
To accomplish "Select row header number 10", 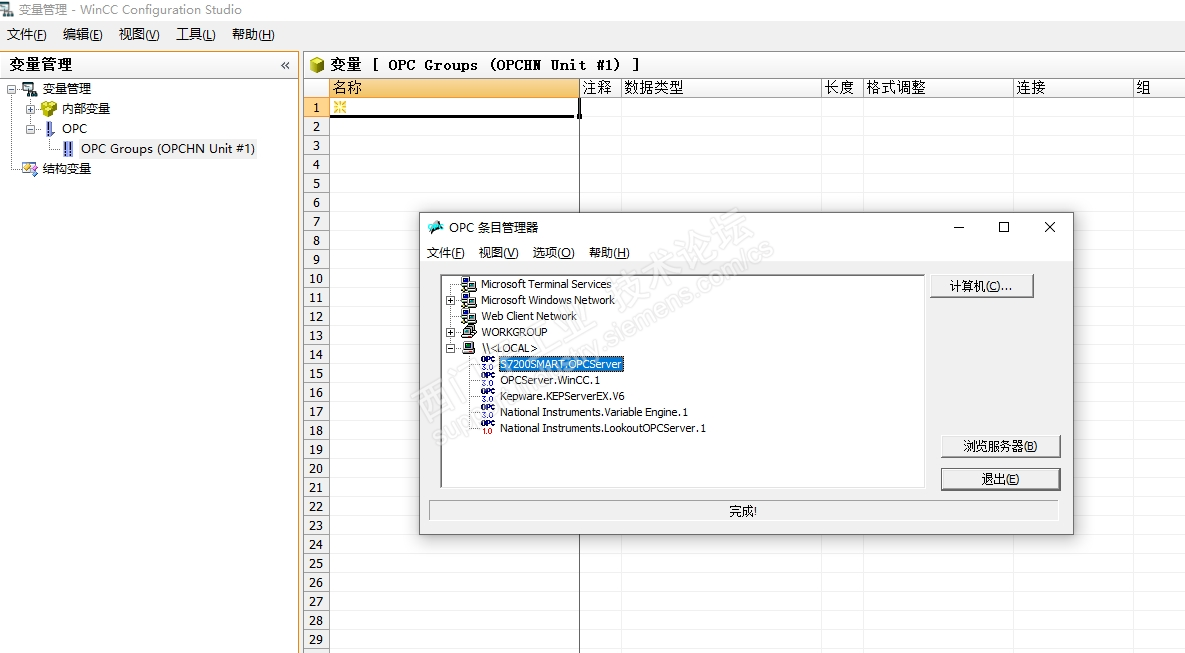I will [316, 279].
